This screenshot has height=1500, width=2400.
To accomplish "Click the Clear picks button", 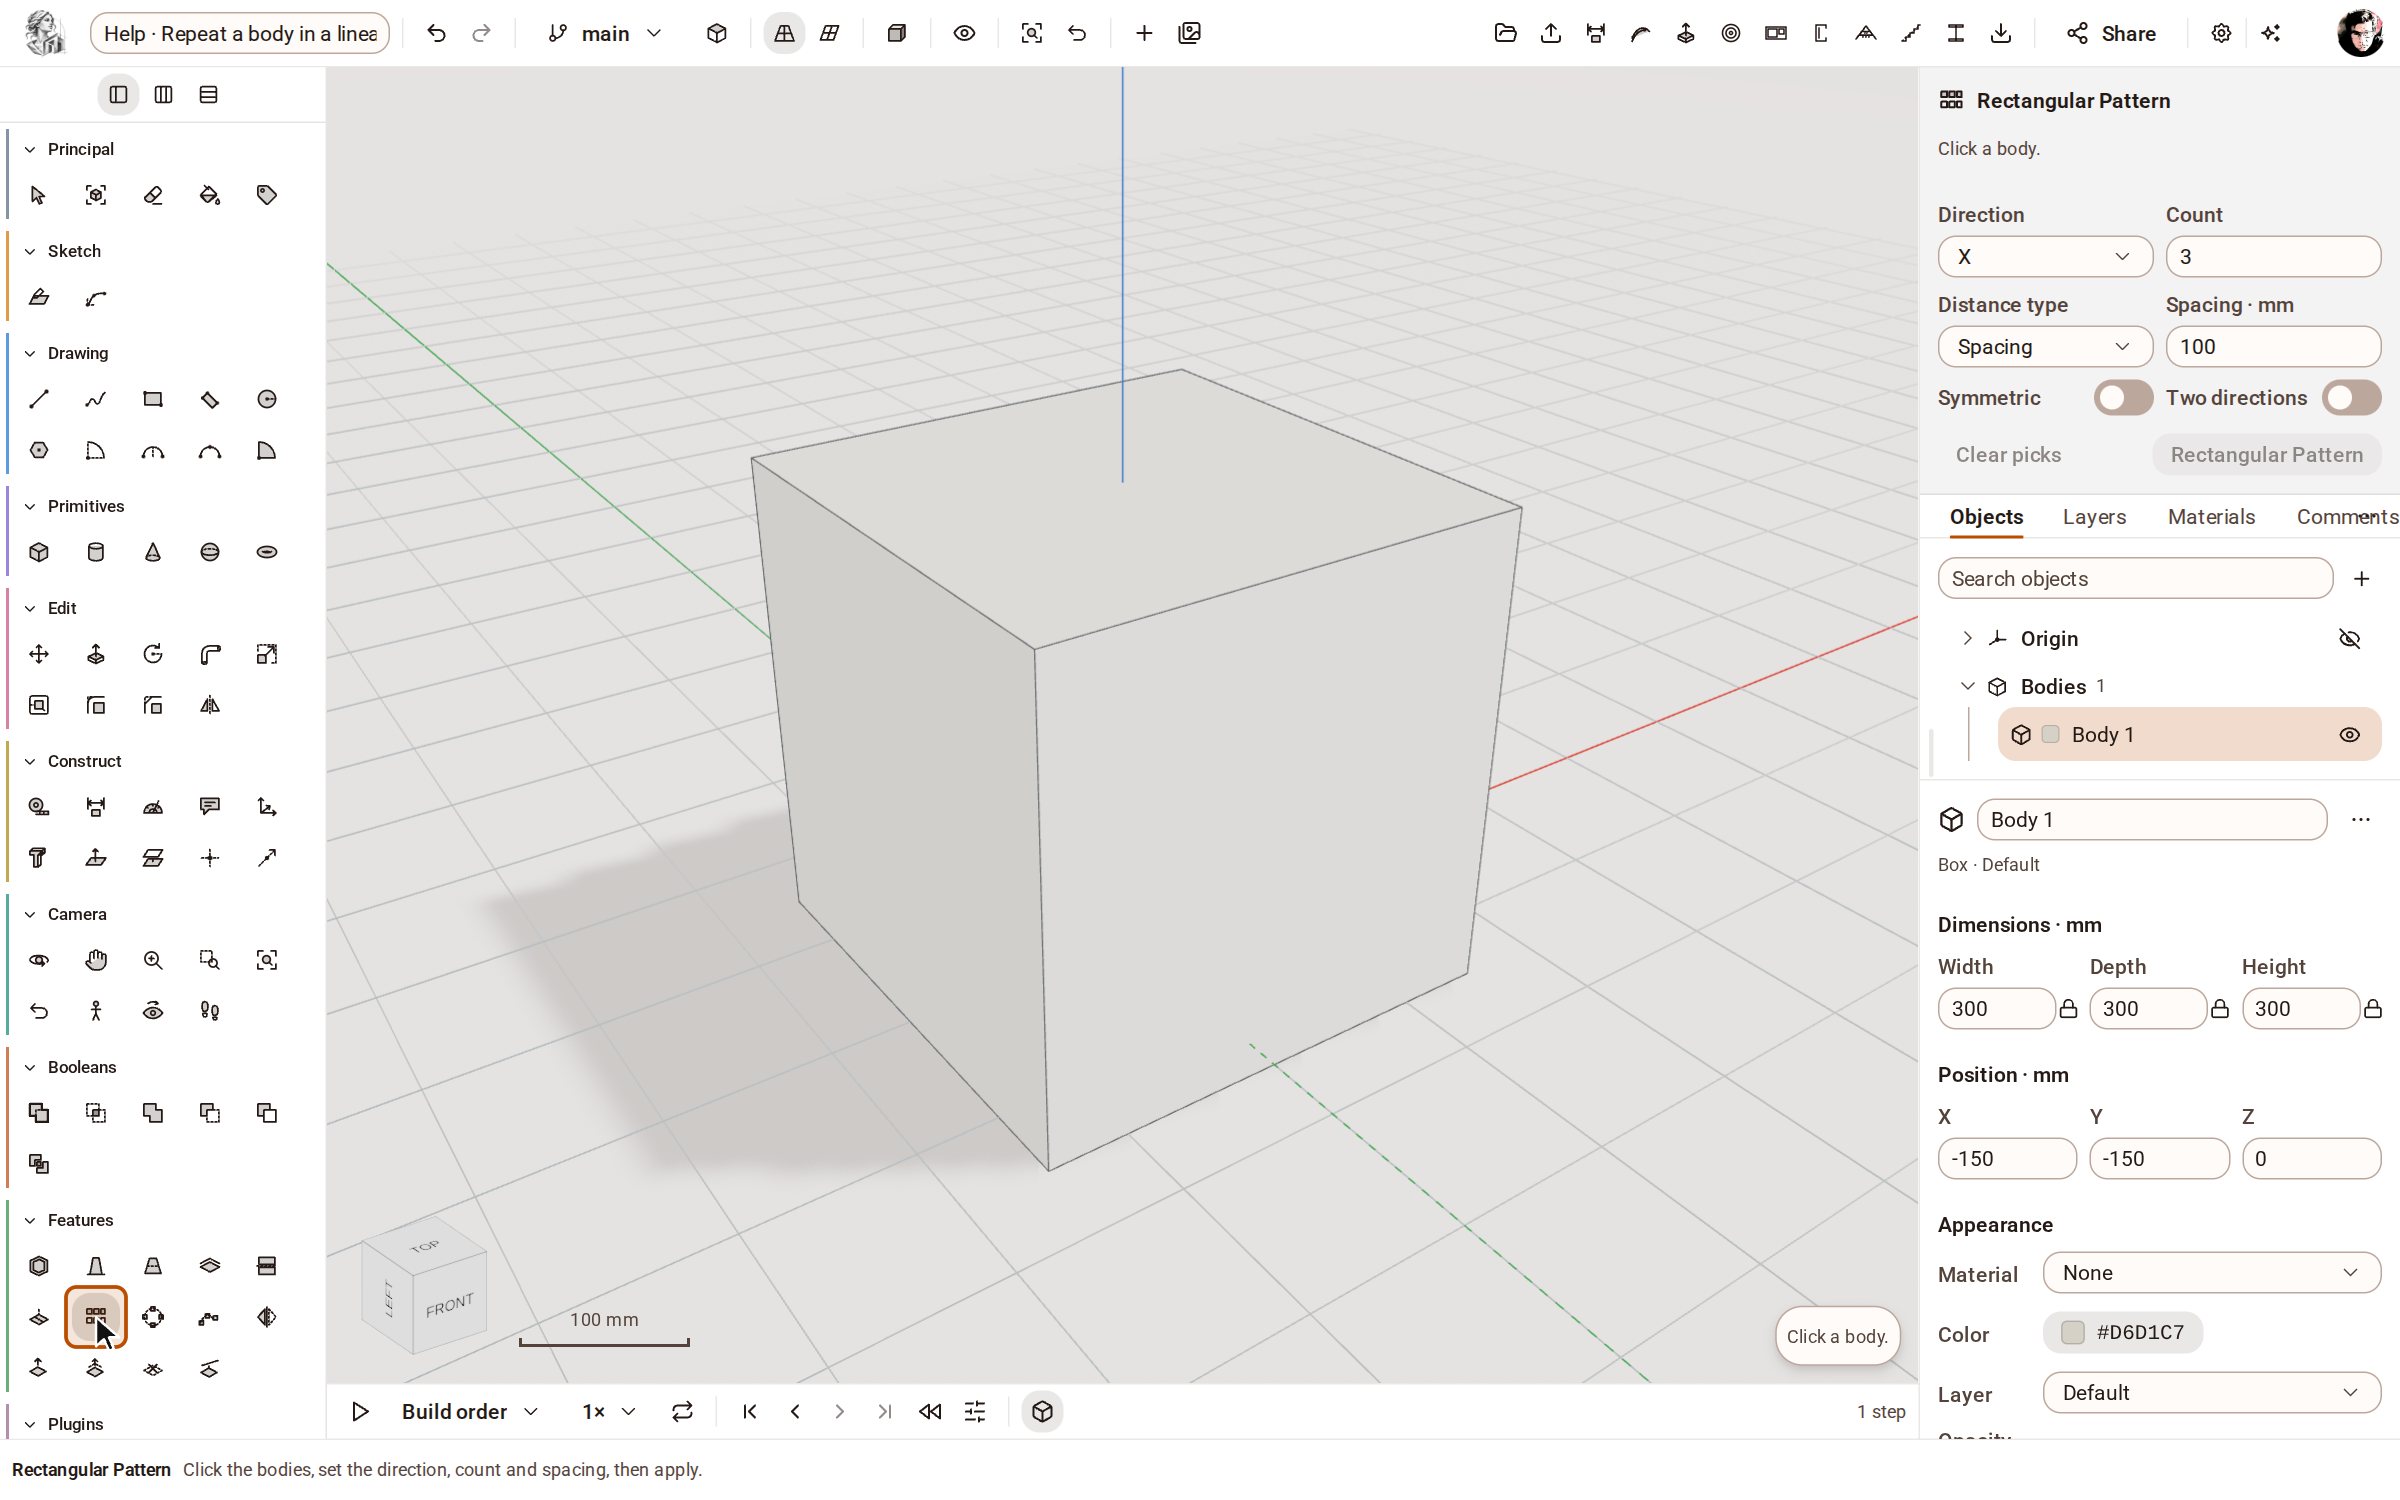I will click(x=2008, y=455).
